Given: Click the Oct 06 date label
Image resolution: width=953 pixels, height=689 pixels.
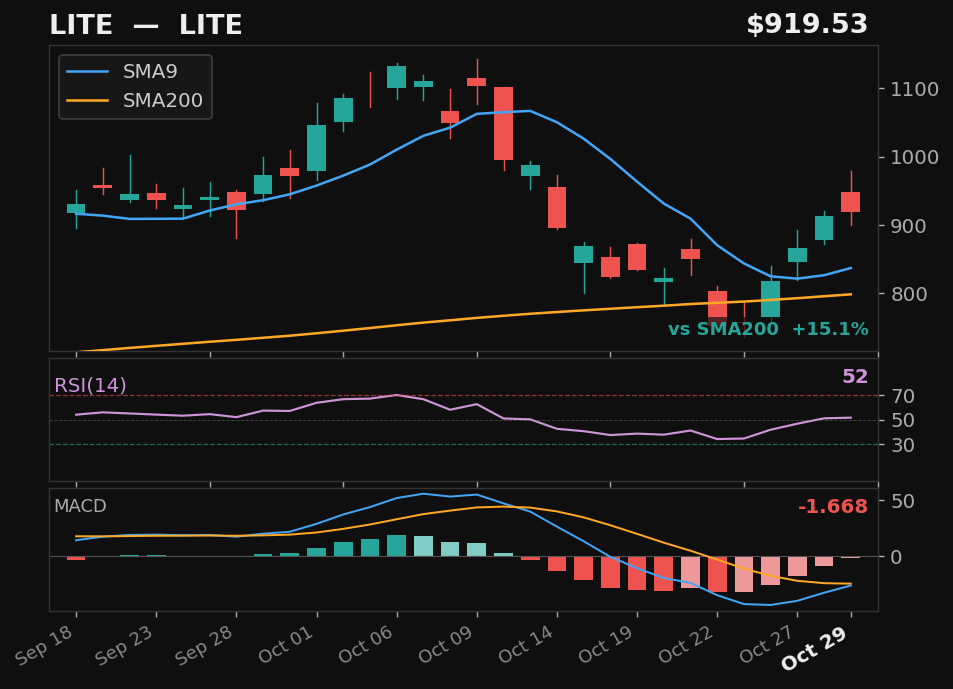Looking at the screenshot, I should click(x=366, y=644).
